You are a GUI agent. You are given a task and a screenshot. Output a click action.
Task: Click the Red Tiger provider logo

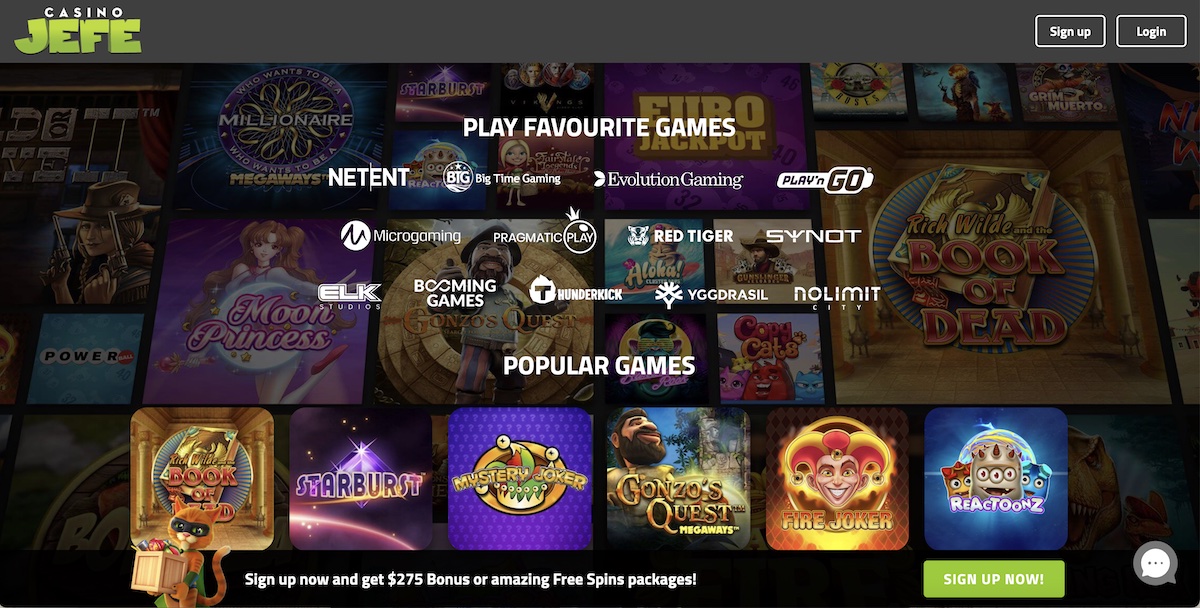tap(680, 236)
